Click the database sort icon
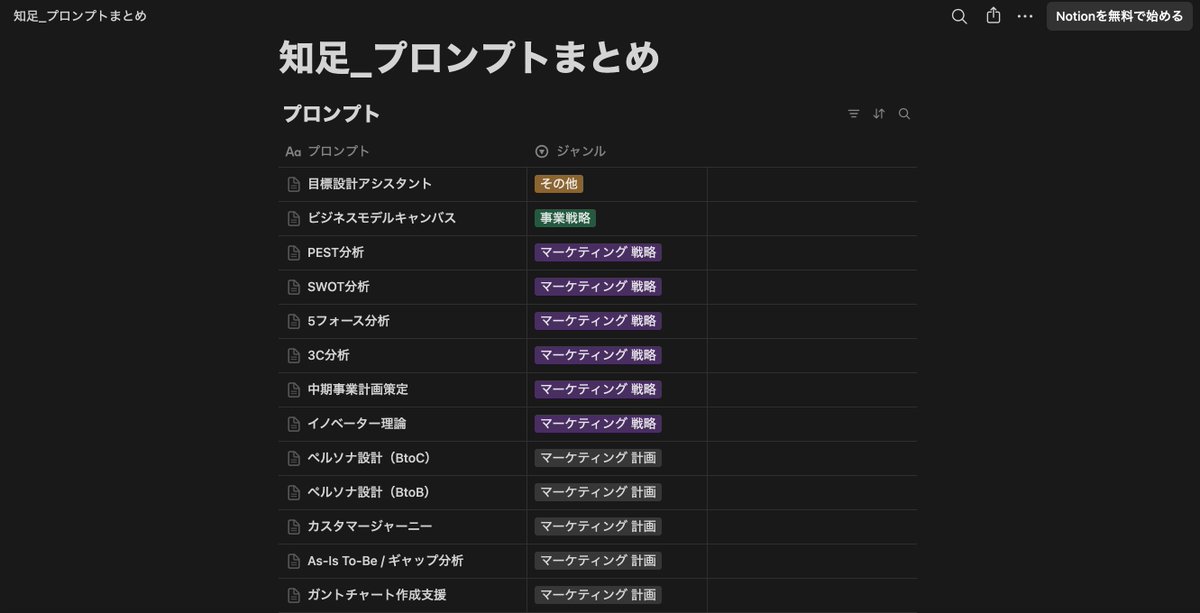 coord(879,113)
